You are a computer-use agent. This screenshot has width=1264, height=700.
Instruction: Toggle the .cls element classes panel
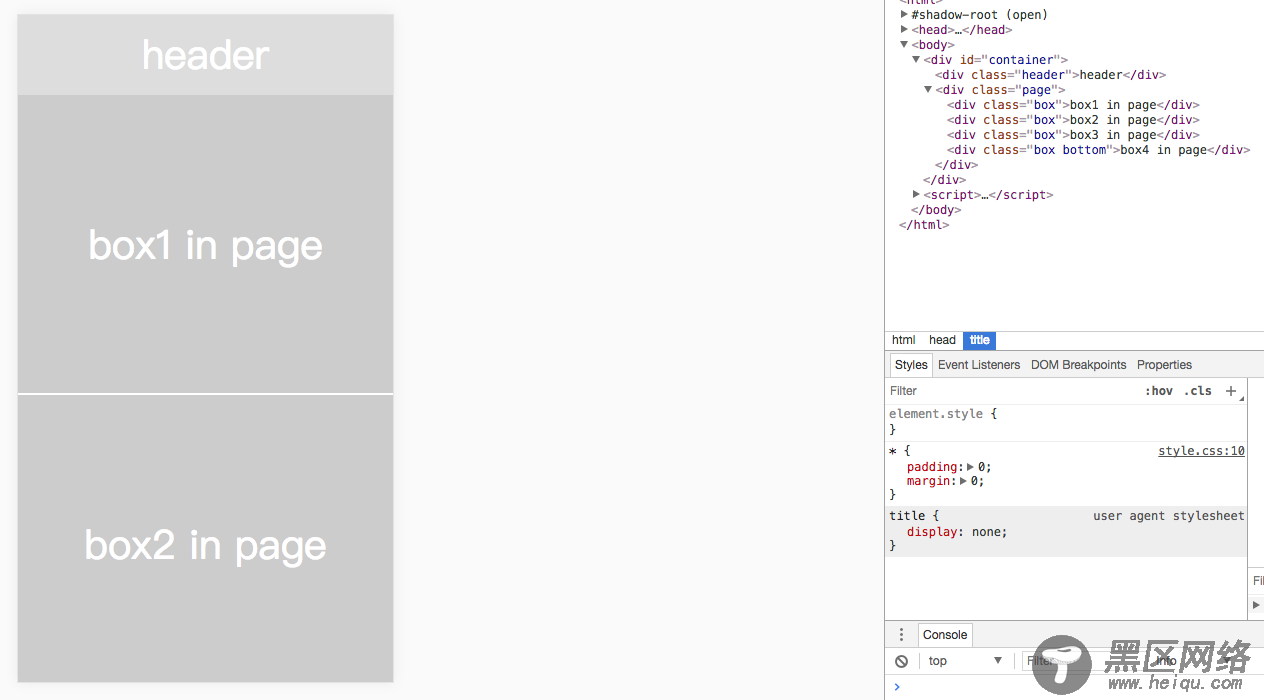click(x=1198, y=391)
